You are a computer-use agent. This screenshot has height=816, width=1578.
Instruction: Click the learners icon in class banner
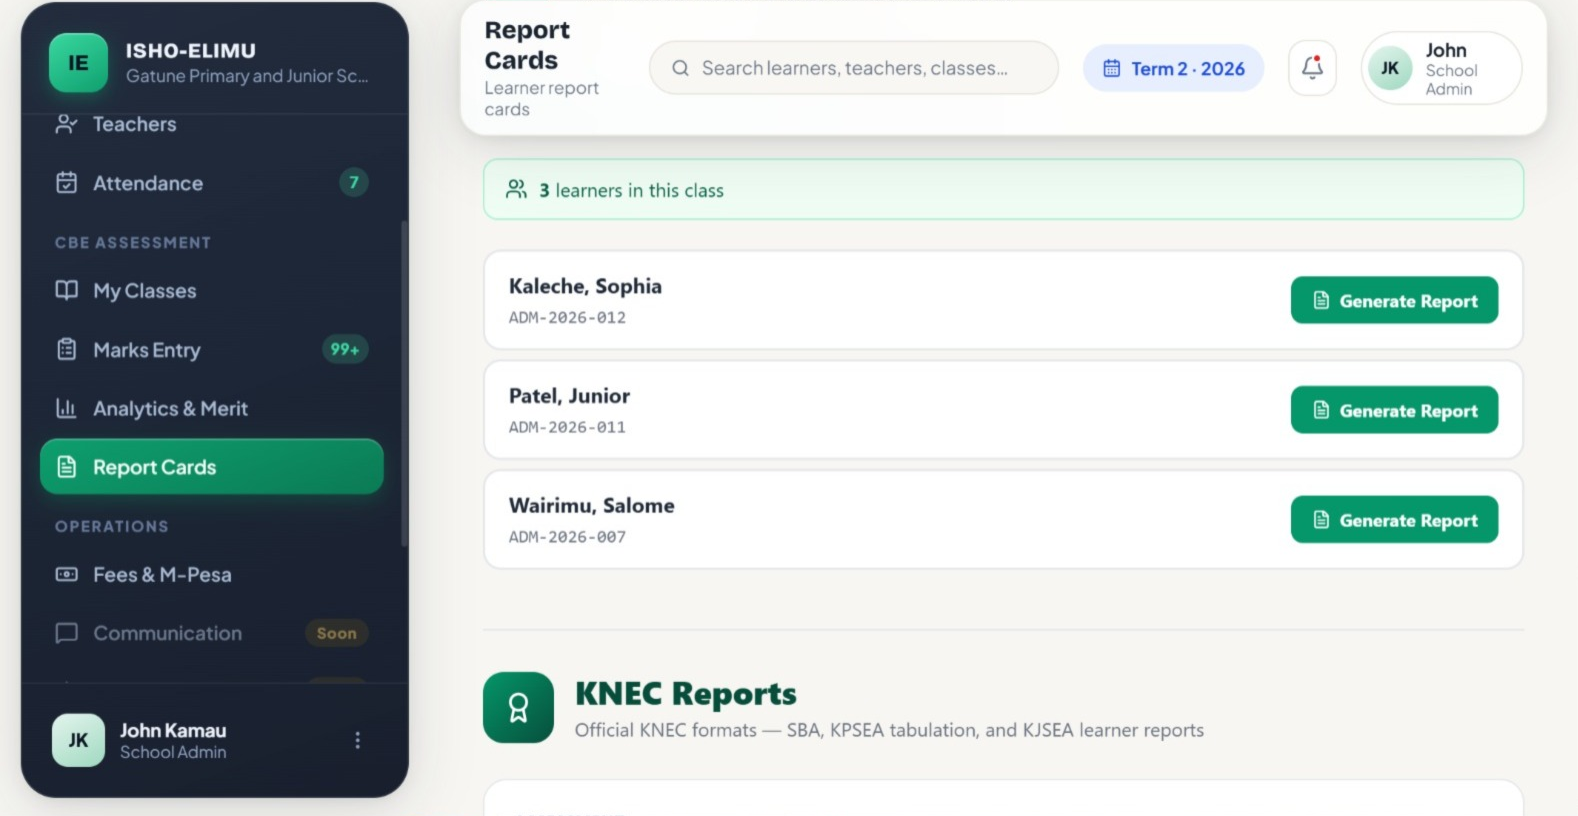(x=516, y=189)
